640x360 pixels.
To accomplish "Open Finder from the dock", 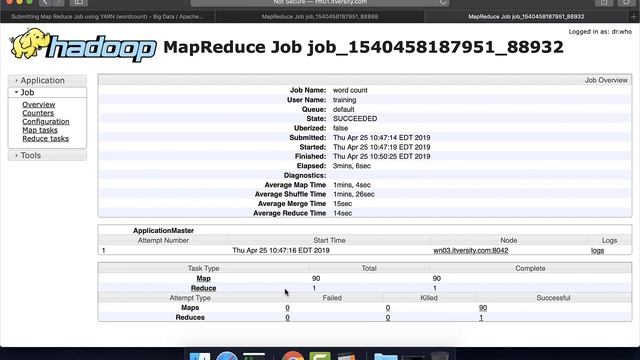I will pyautogui.click(x=200, y=356).
